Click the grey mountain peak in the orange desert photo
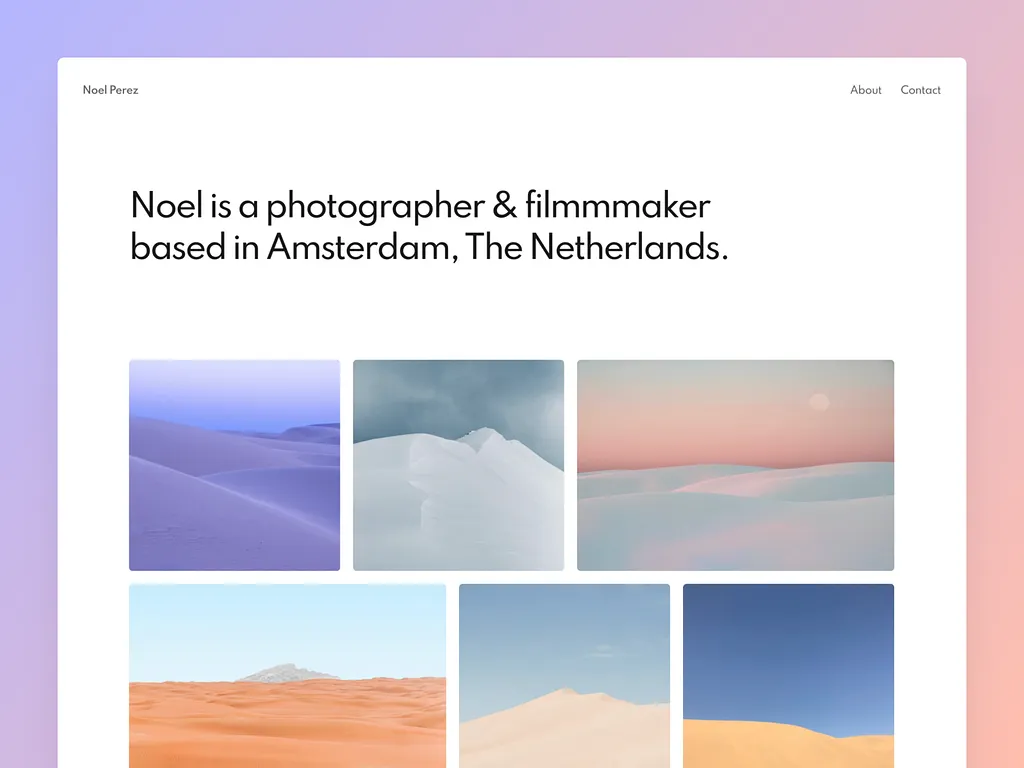This screenshot has height=768, width=1024. point(285,673)
